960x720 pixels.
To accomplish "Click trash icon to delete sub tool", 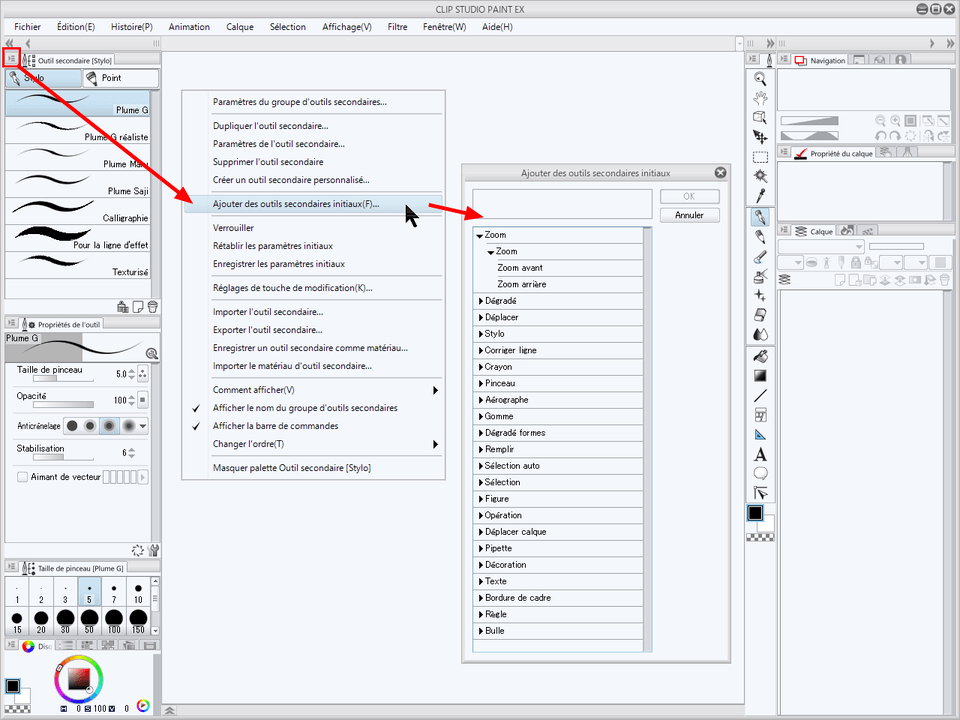I will click(153, 307).
